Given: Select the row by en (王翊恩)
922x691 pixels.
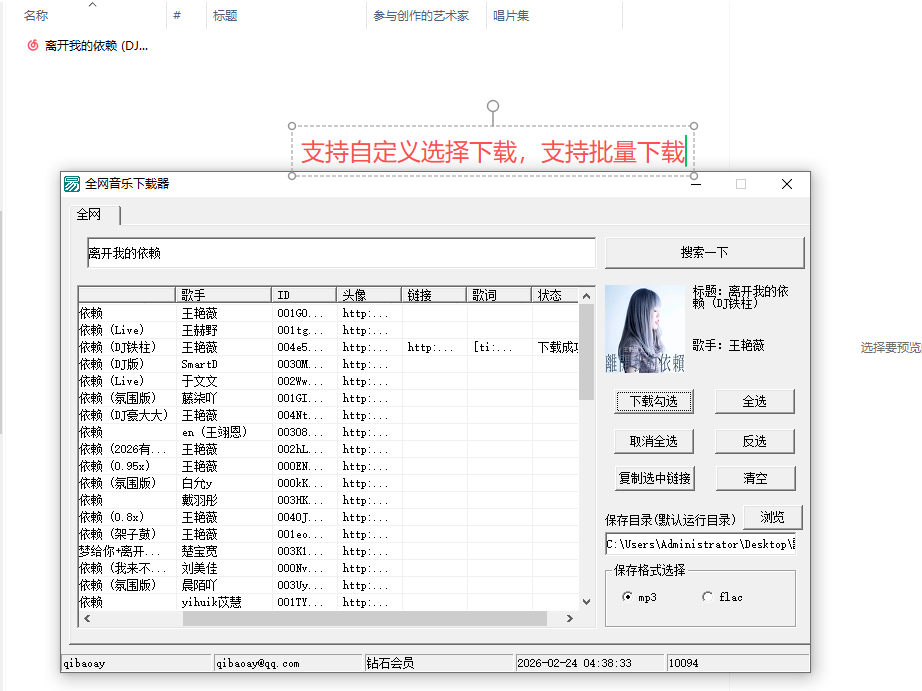Looking at the screenshot, I should [x=329, y=433].
